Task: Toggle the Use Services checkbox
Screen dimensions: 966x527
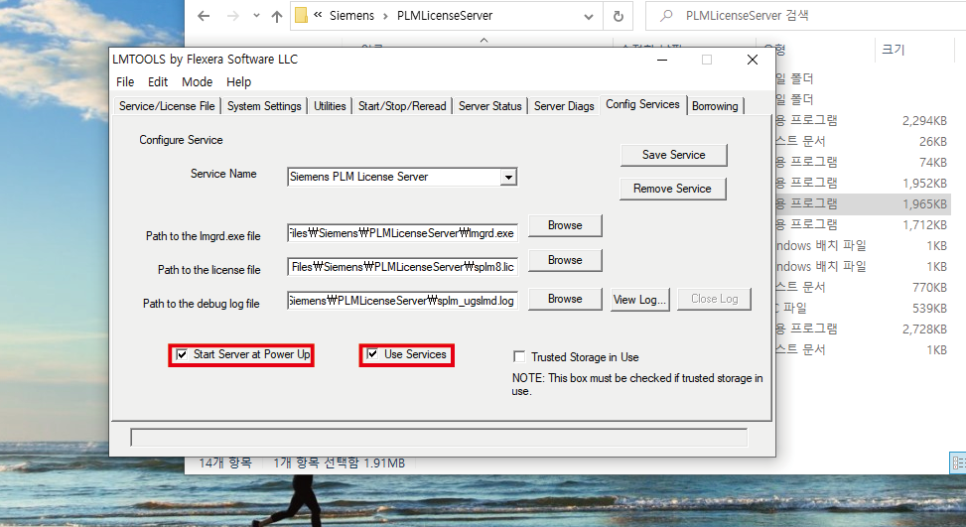Action: click(x=372, y=354)
